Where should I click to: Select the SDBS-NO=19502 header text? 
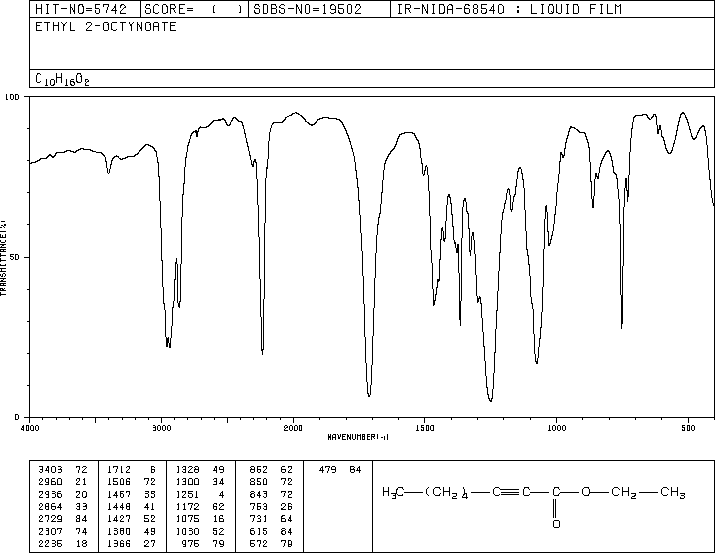(x=307, y=9)
